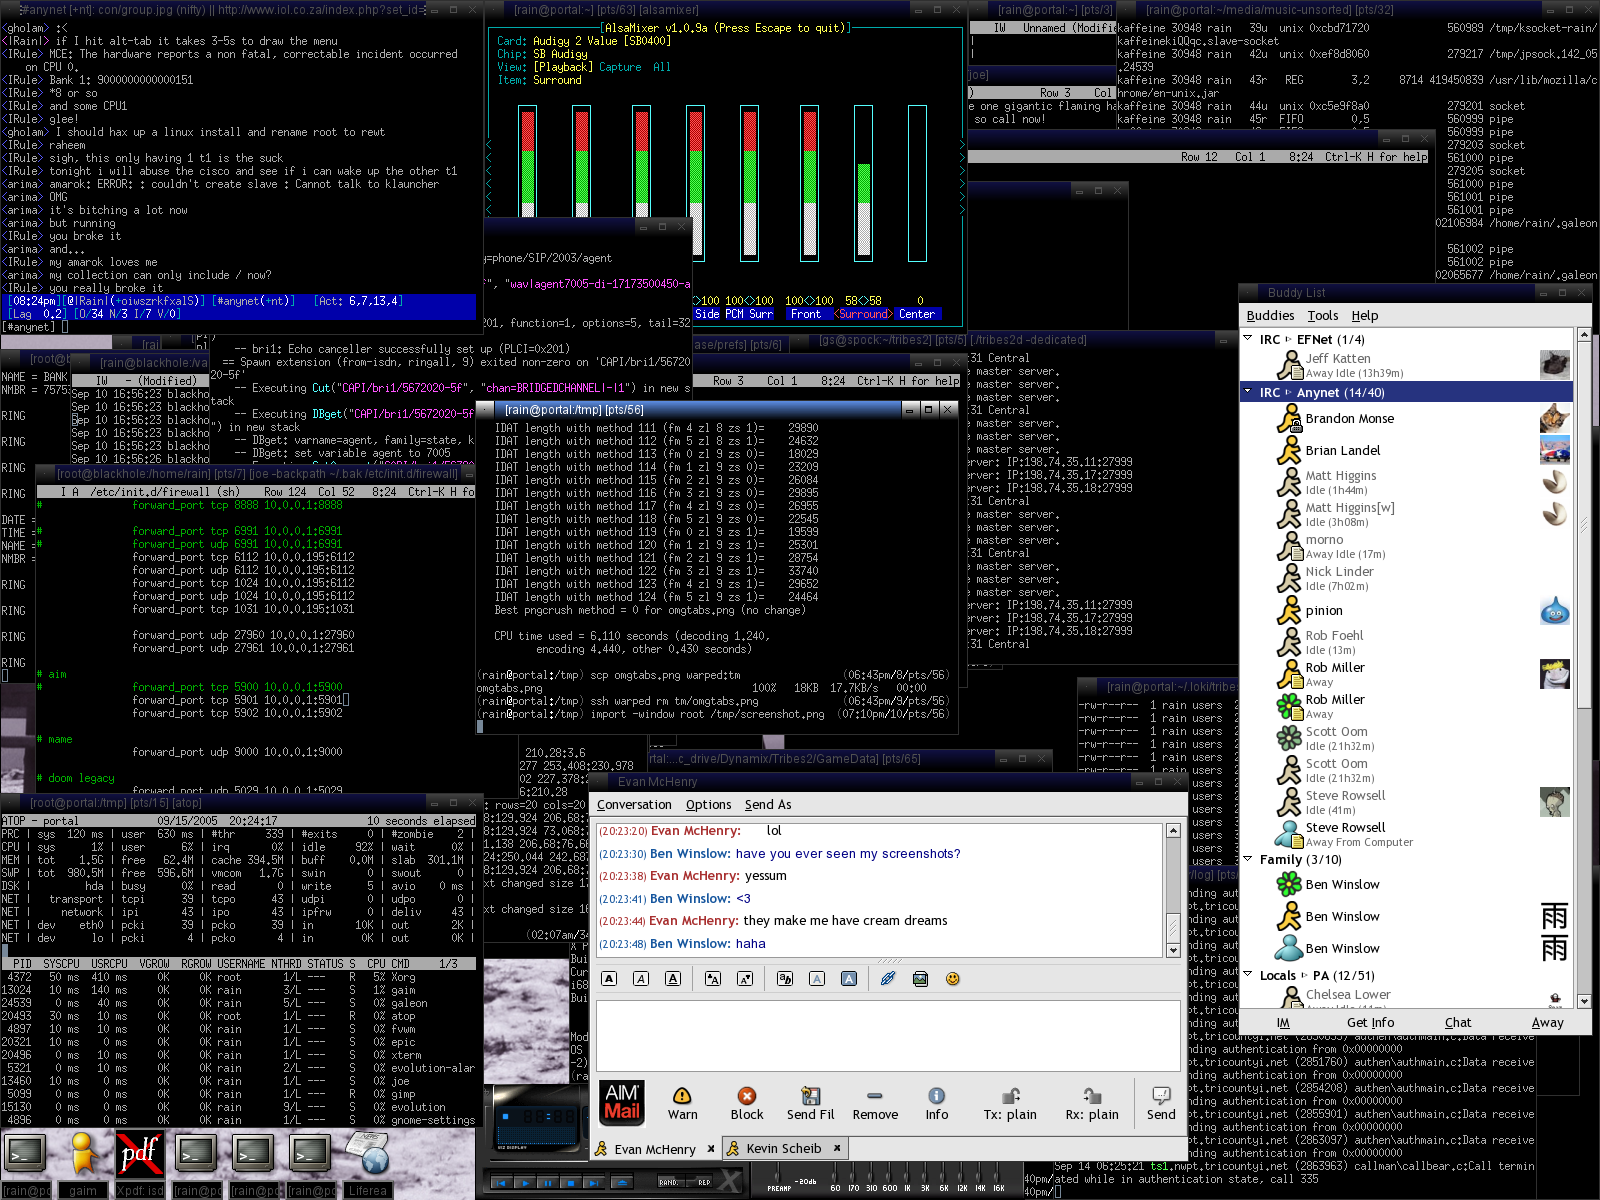The width and height of the screenshot is (1600, 1200).
Task: Toggle Tx: plain encryption button
Action: click(x=1010, y=1104)
